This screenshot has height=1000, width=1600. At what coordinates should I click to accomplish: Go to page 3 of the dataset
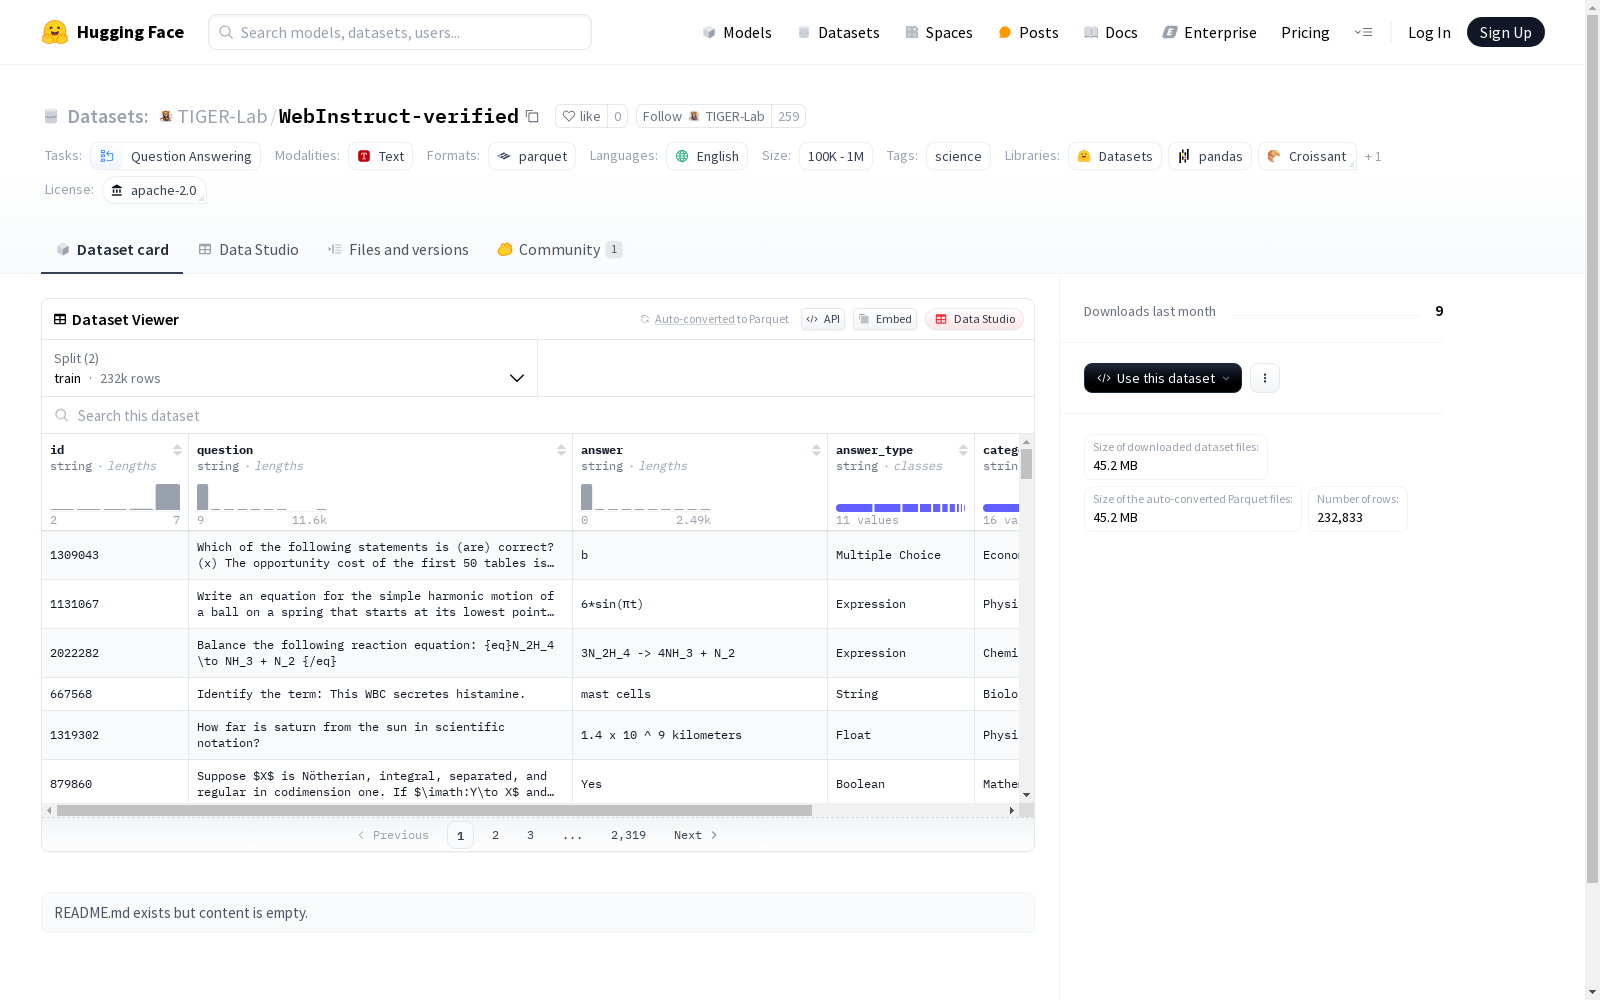(530, 835)
